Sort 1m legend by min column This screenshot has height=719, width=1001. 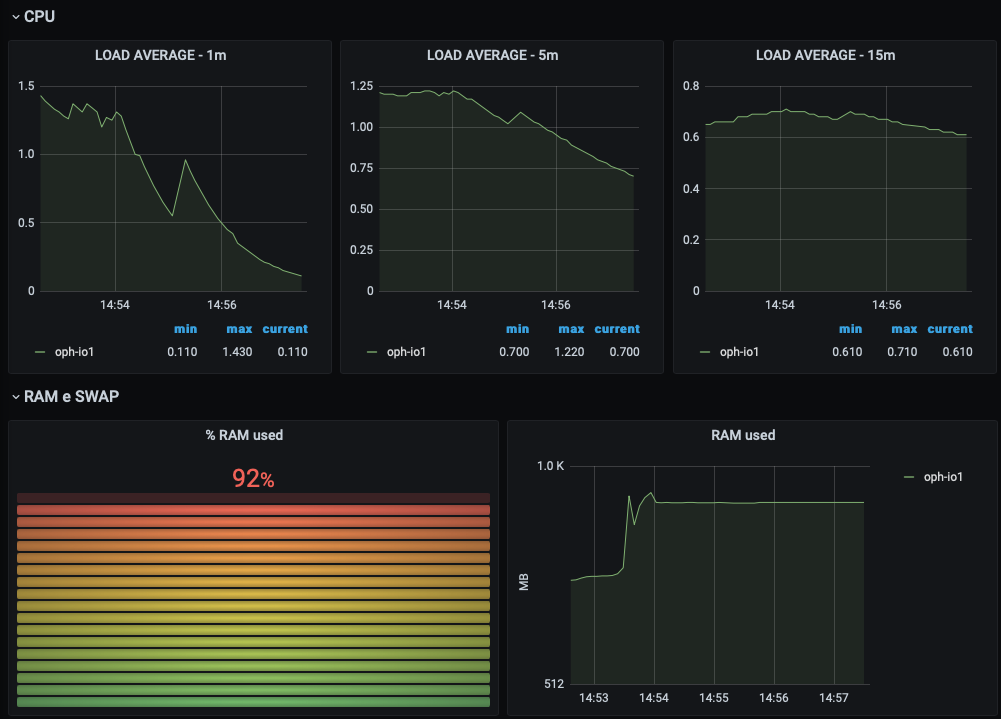click(x=185, y=328)
